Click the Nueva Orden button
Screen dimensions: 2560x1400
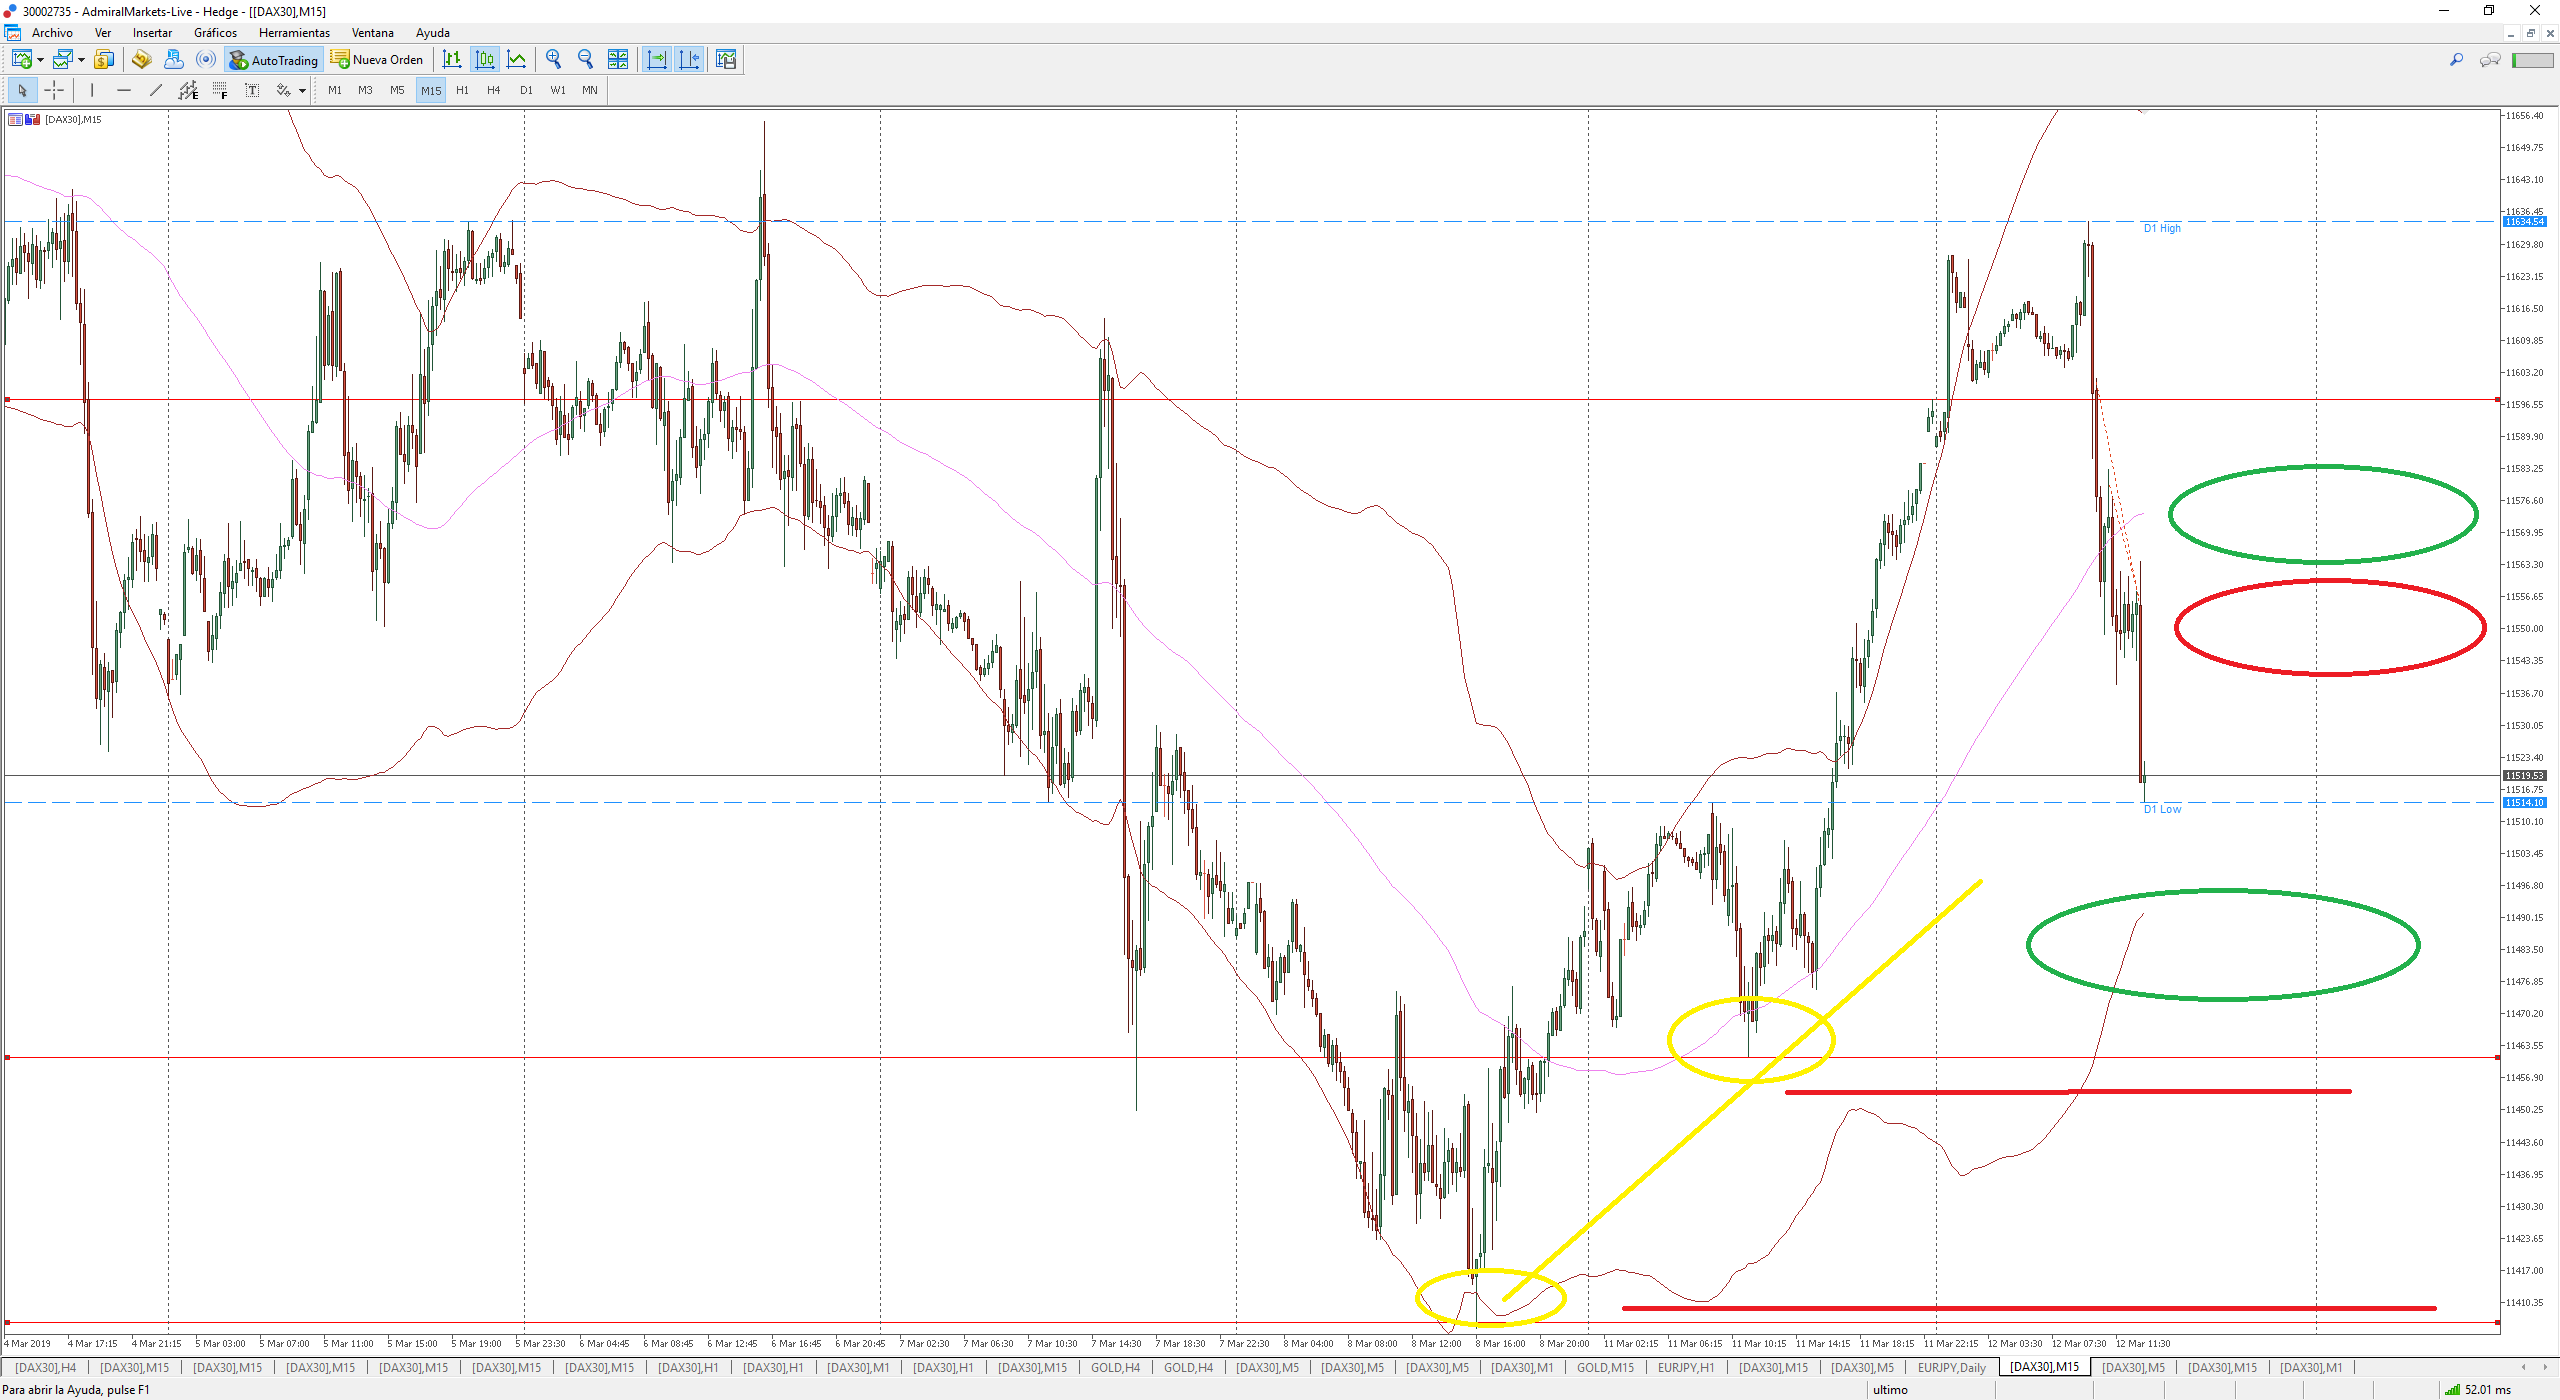pos(378,60)
